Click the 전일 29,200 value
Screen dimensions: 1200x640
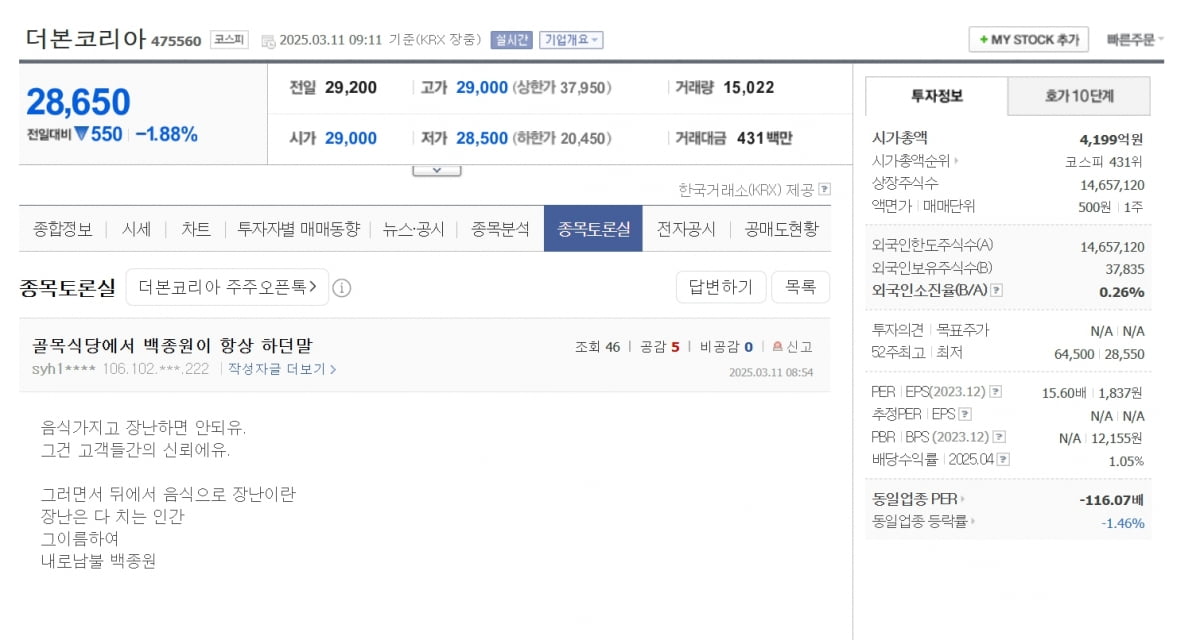pos(351,88)
